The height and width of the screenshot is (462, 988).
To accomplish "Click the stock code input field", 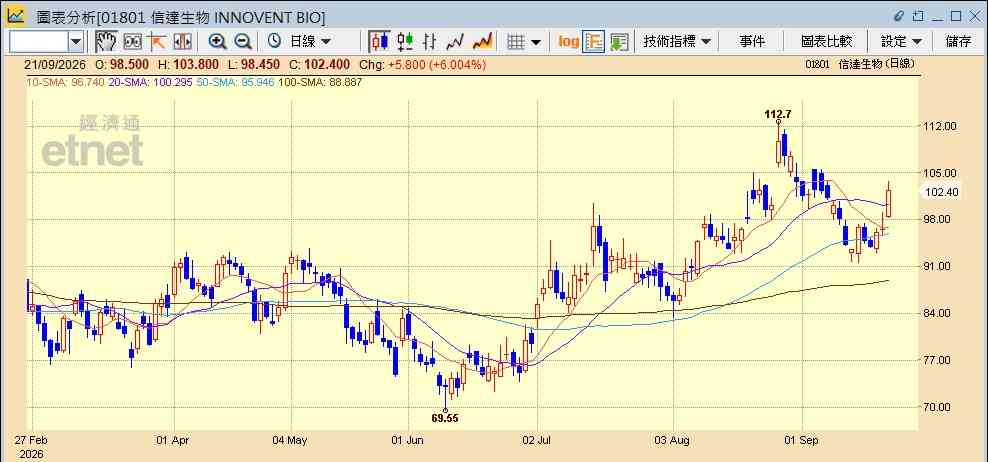I will (38, 42).
